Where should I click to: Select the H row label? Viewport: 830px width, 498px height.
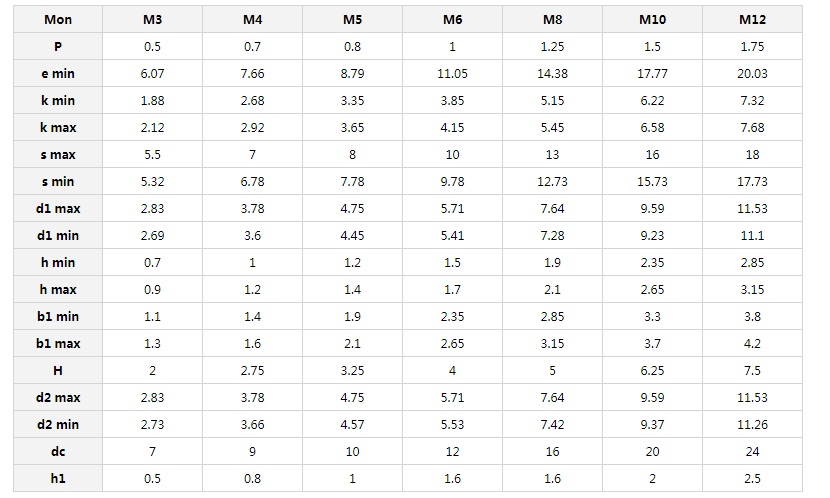pyautogui.click(x=58, y=370)
